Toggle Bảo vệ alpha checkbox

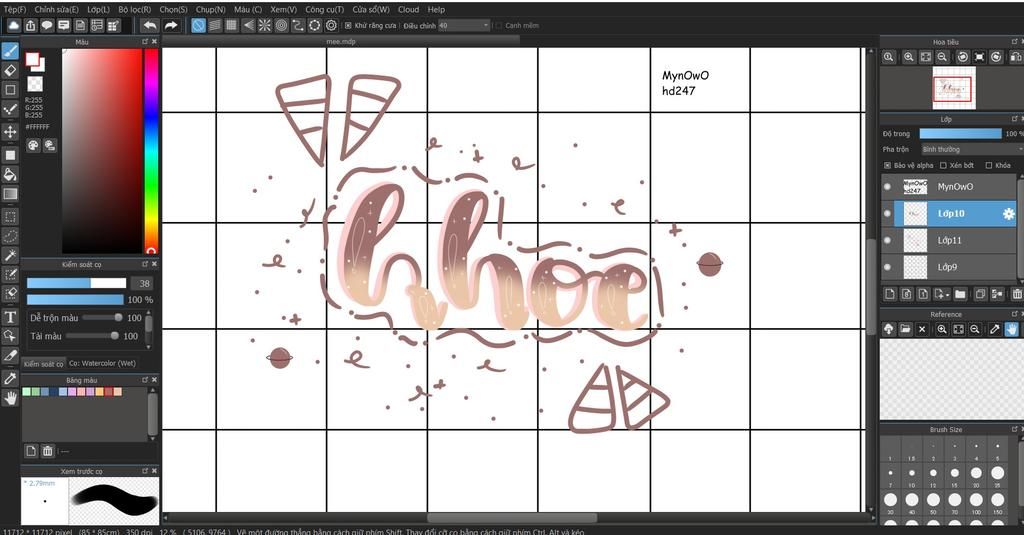coord(887,165)
